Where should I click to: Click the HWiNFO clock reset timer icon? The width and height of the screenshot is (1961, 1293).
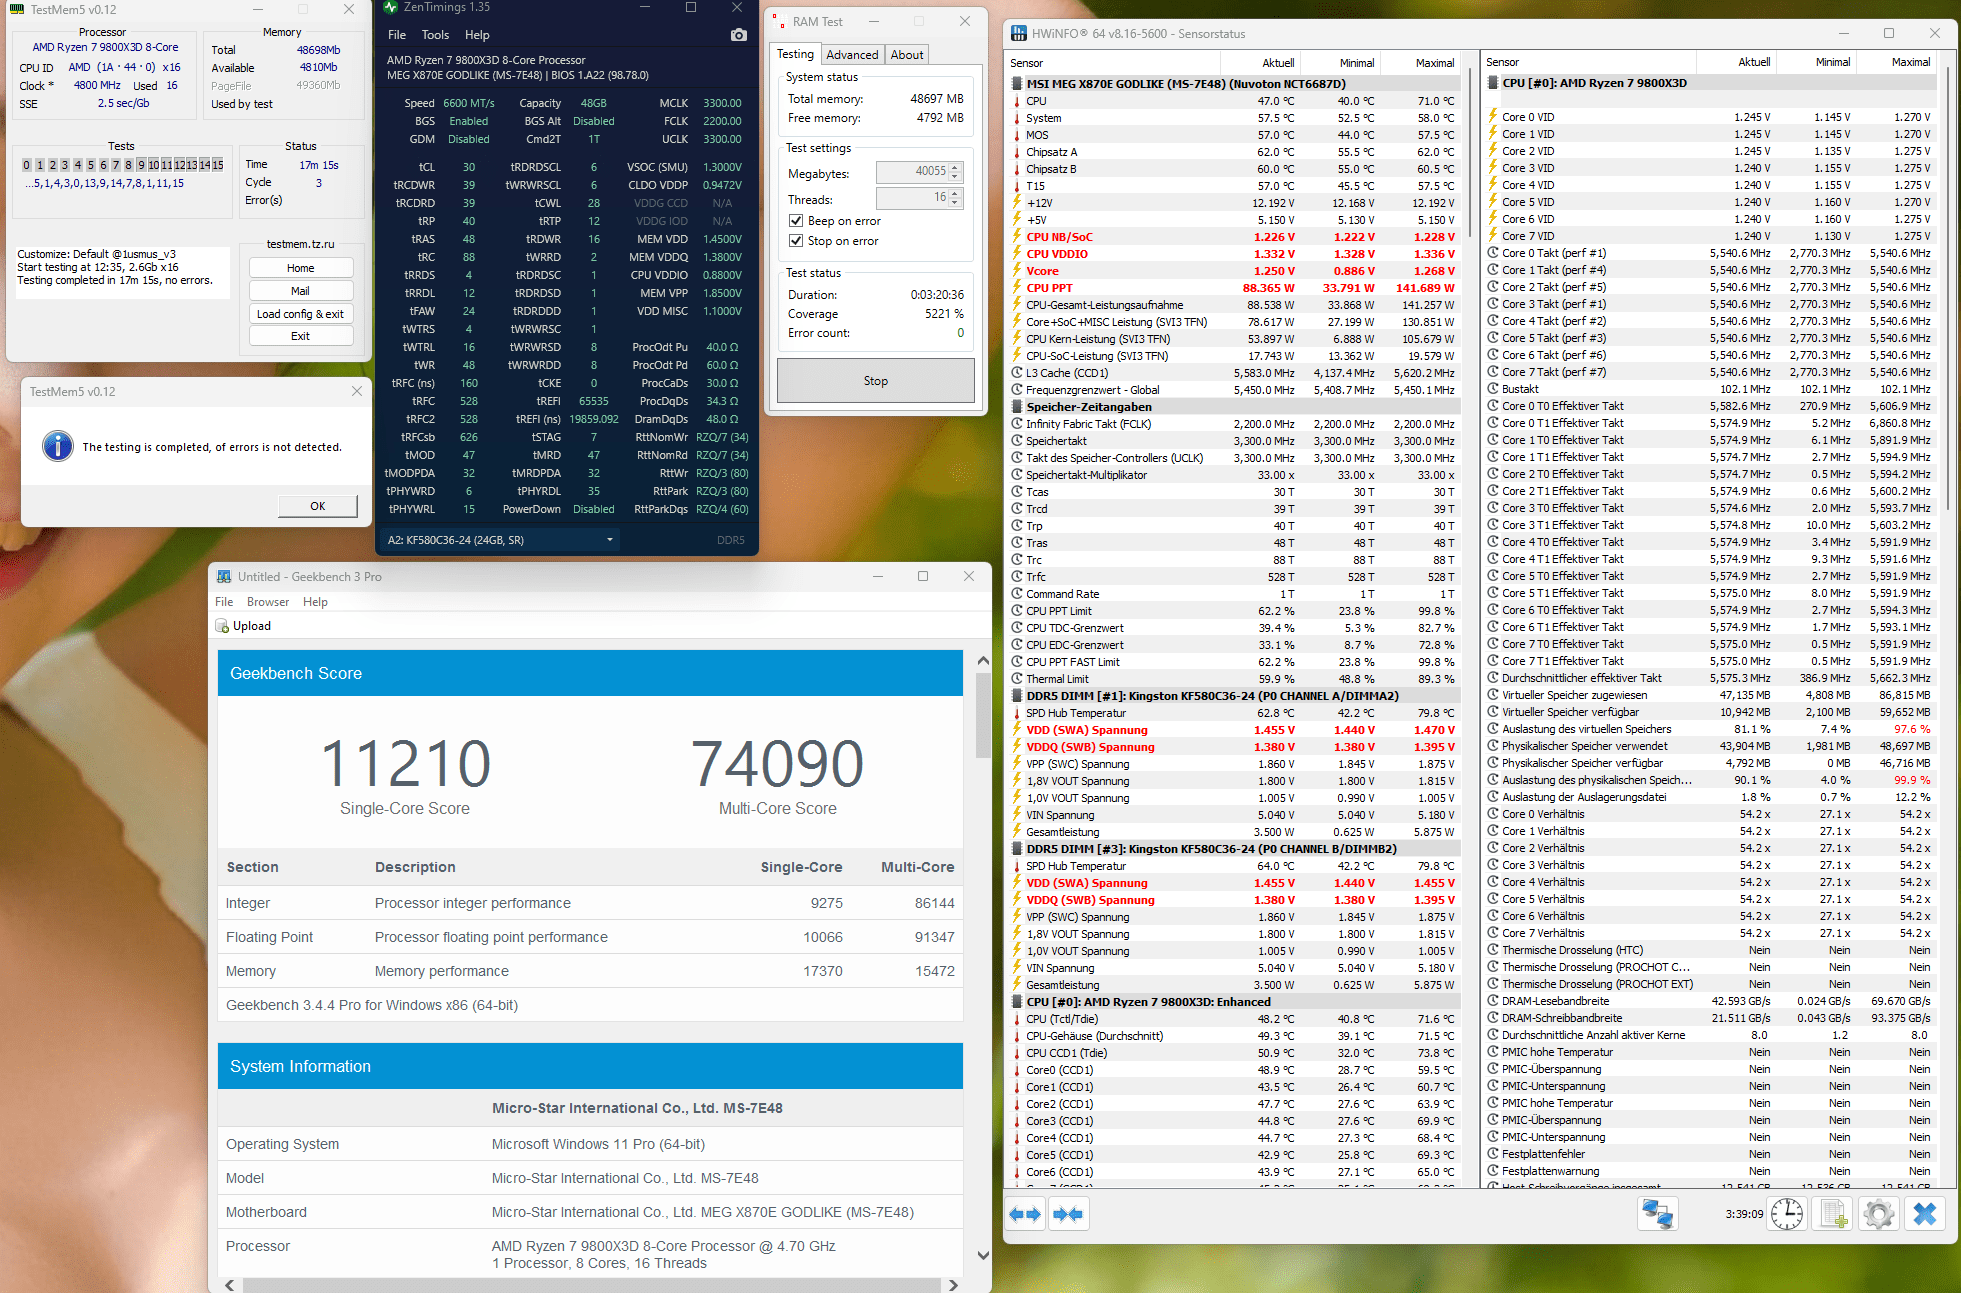(x=1787, y=1214)
